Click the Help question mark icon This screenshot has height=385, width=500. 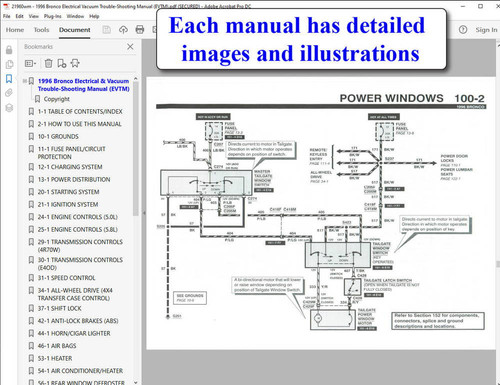(x=463, y=30)
